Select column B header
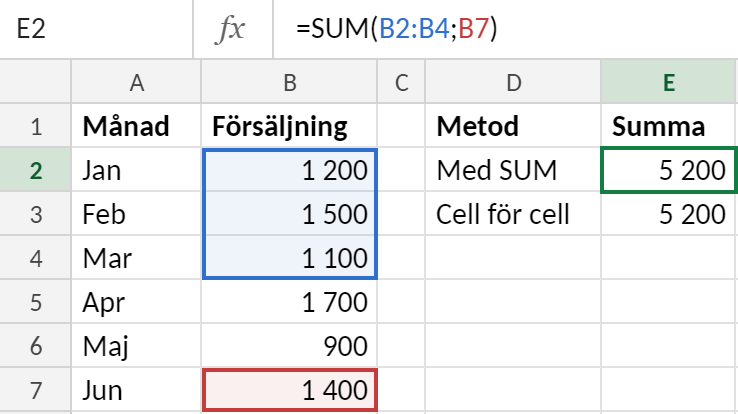 point(289,82)
